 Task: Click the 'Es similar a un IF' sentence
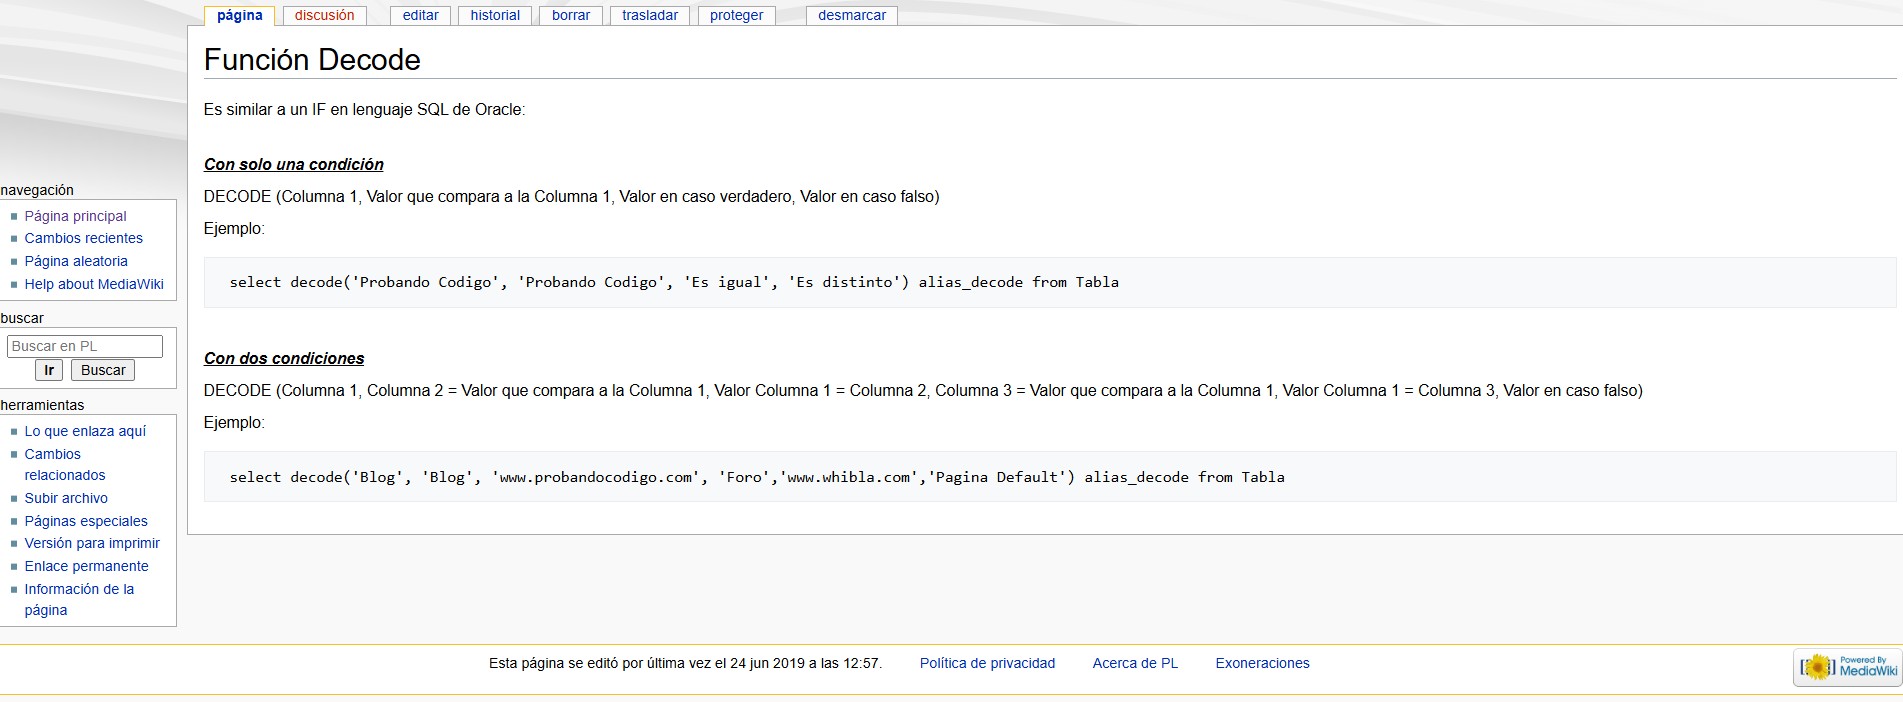(x=364, y=109)
